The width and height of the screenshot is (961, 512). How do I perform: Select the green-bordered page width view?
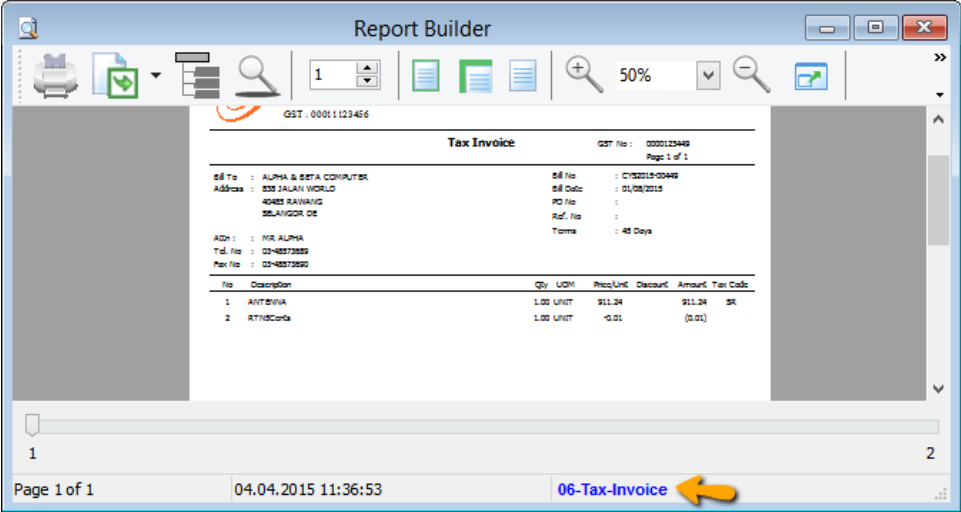pyautogui.click(x=475, y=76)
